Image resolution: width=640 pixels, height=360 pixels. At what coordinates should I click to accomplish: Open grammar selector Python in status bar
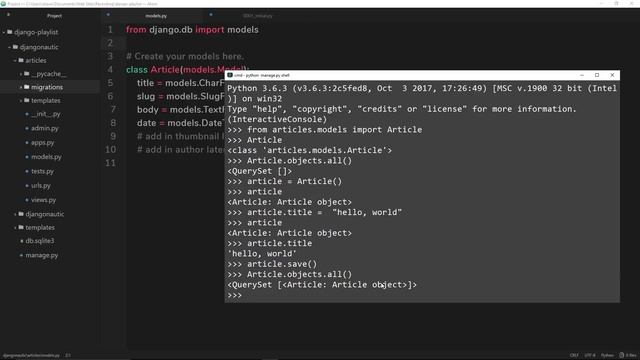pyautogui.click(x=607, y=355)
